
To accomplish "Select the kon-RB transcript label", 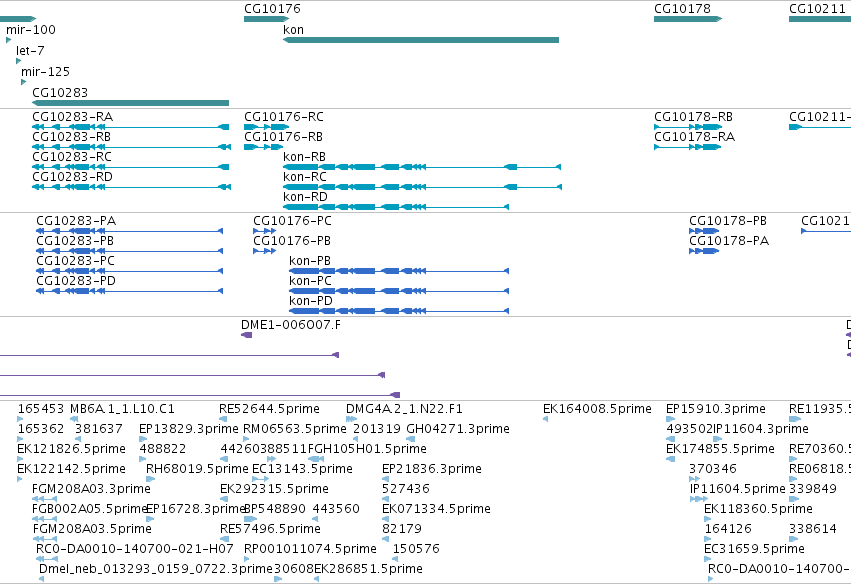I will (304, 157).
